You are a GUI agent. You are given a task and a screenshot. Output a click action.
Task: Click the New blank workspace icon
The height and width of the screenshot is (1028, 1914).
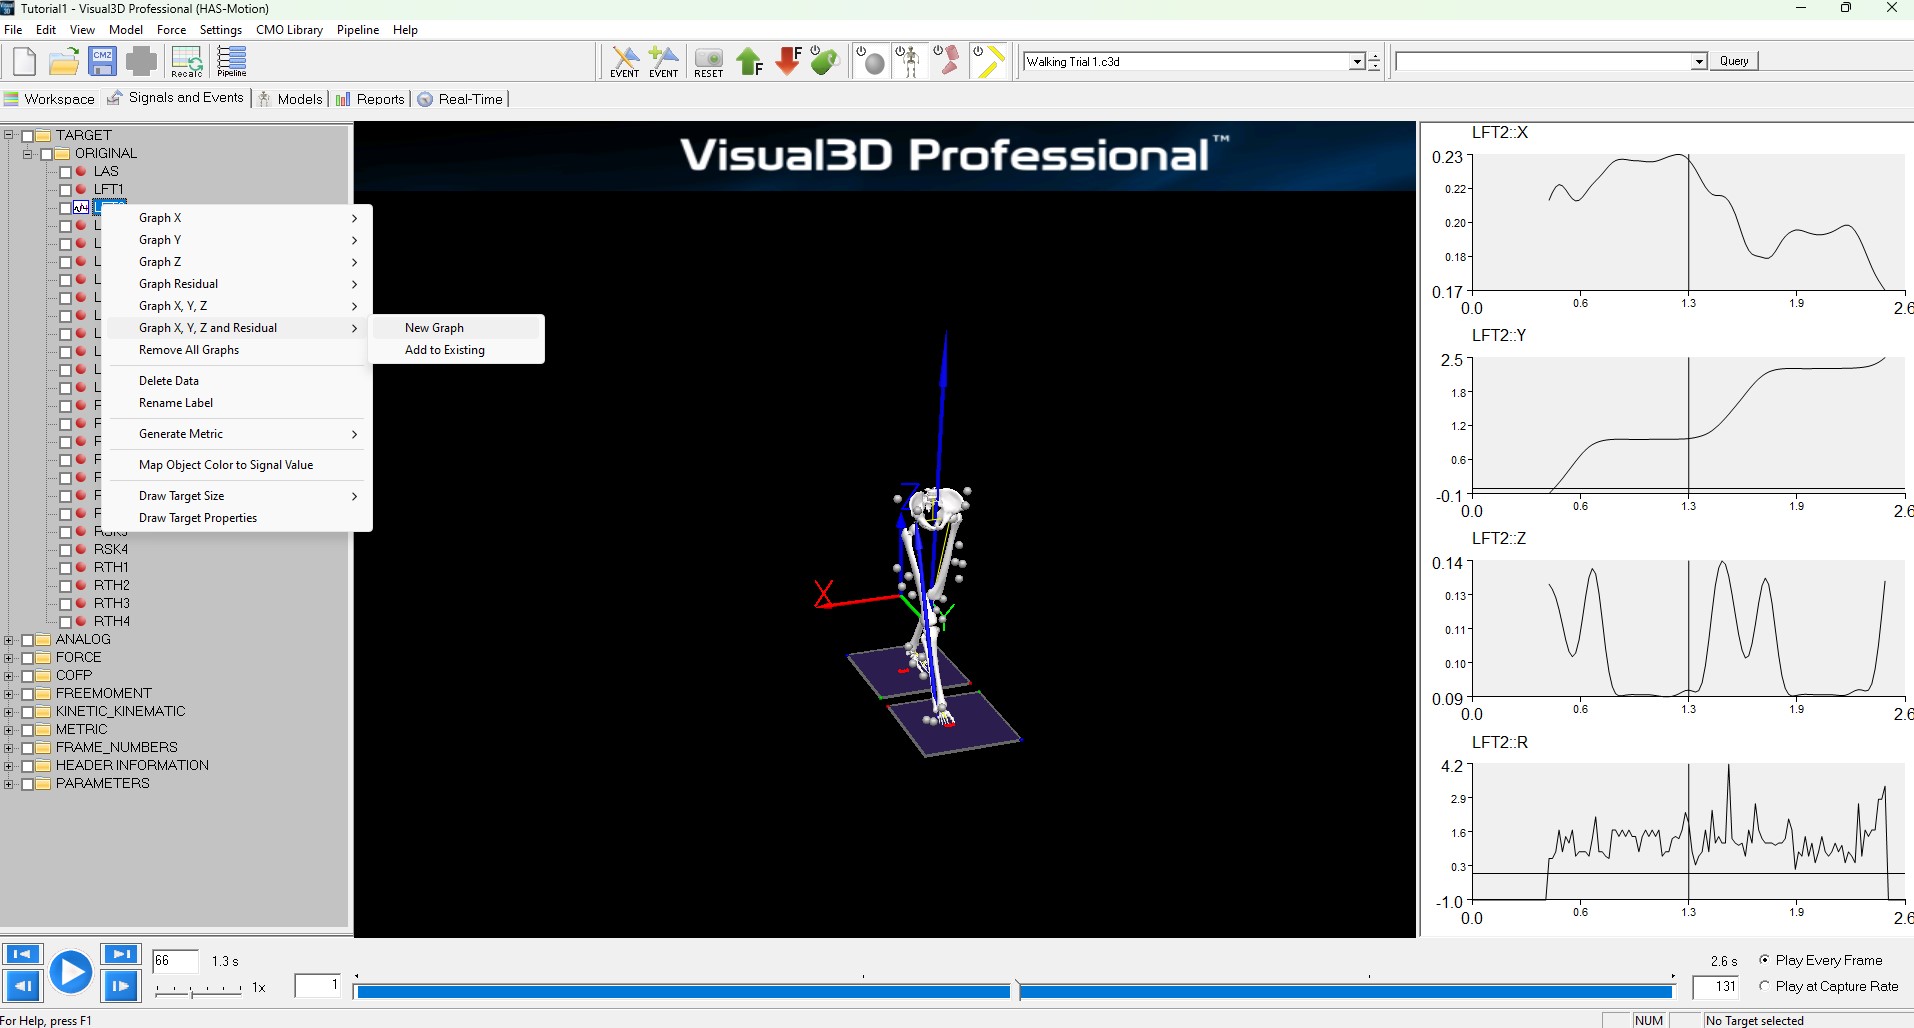click(x=25, y=61)
